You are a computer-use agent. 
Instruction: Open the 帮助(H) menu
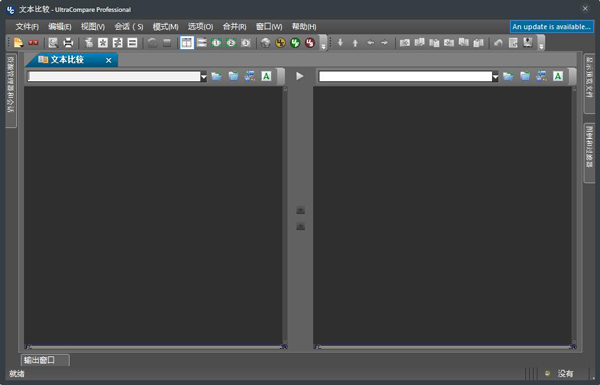pos(304,26)
